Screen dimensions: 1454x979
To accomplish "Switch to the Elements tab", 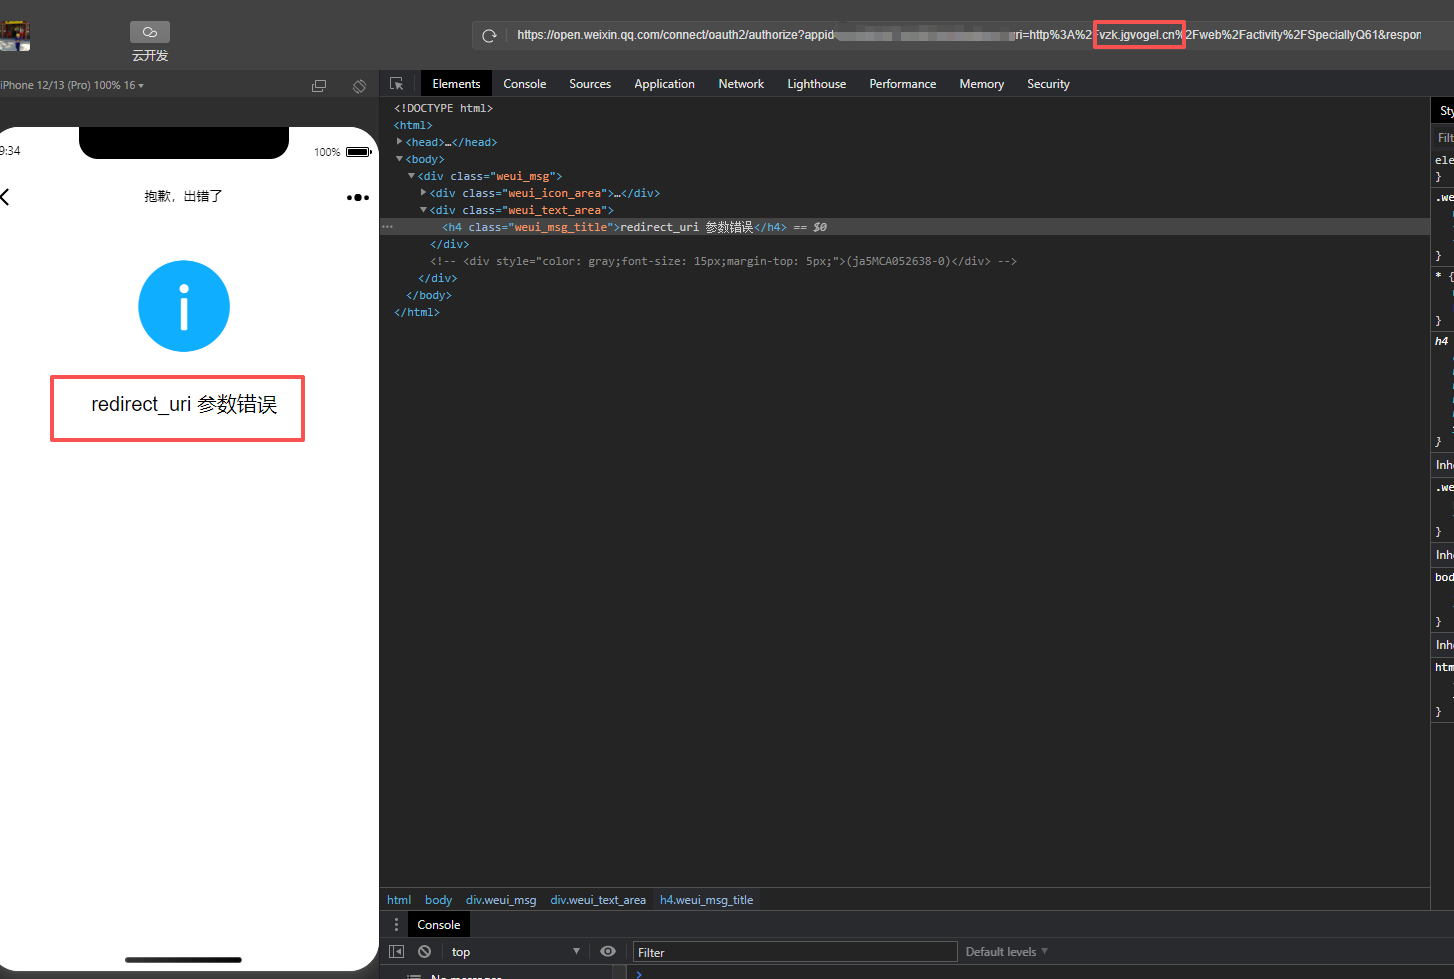I will 456,84.
